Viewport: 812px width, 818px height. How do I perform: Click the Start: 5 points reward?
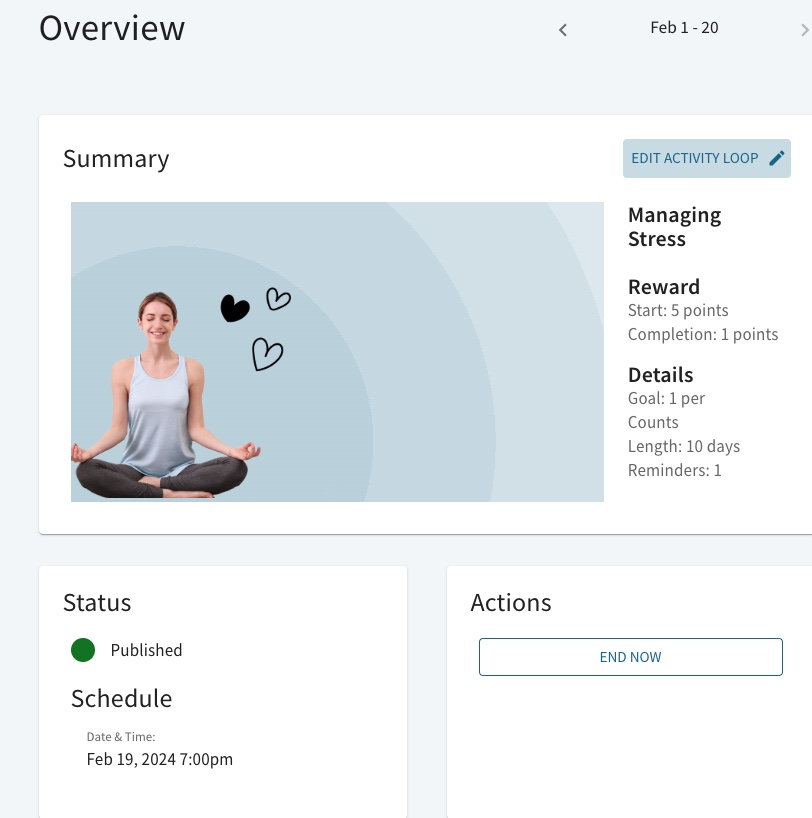678,310
